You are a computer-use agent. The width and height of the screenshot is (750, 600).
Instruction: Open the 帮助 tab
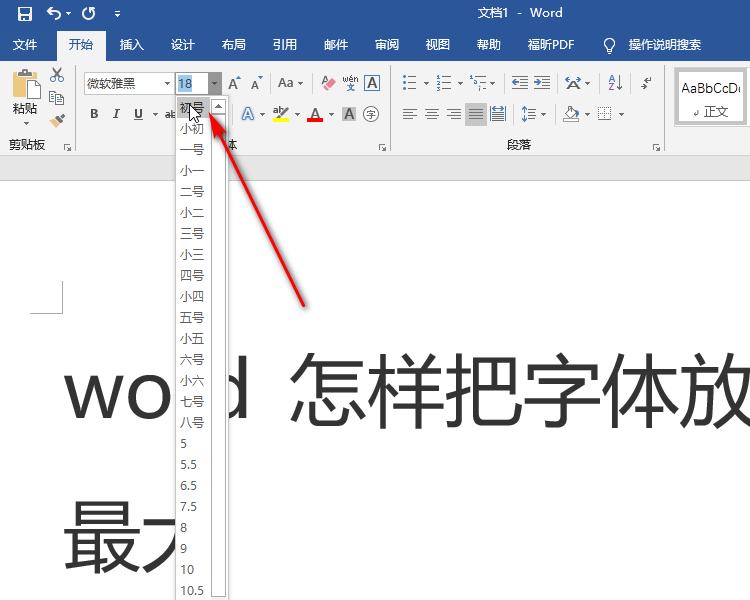pyautogui.click(x=488, y=45)
